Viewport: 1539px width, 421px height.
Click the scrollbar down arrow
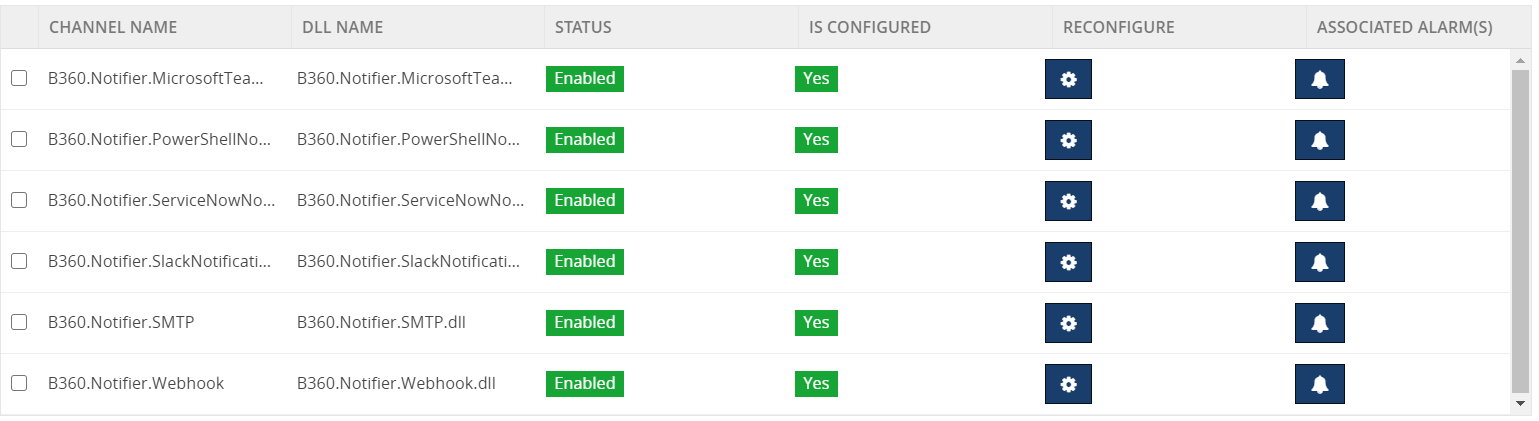[x=1521, y=403]
